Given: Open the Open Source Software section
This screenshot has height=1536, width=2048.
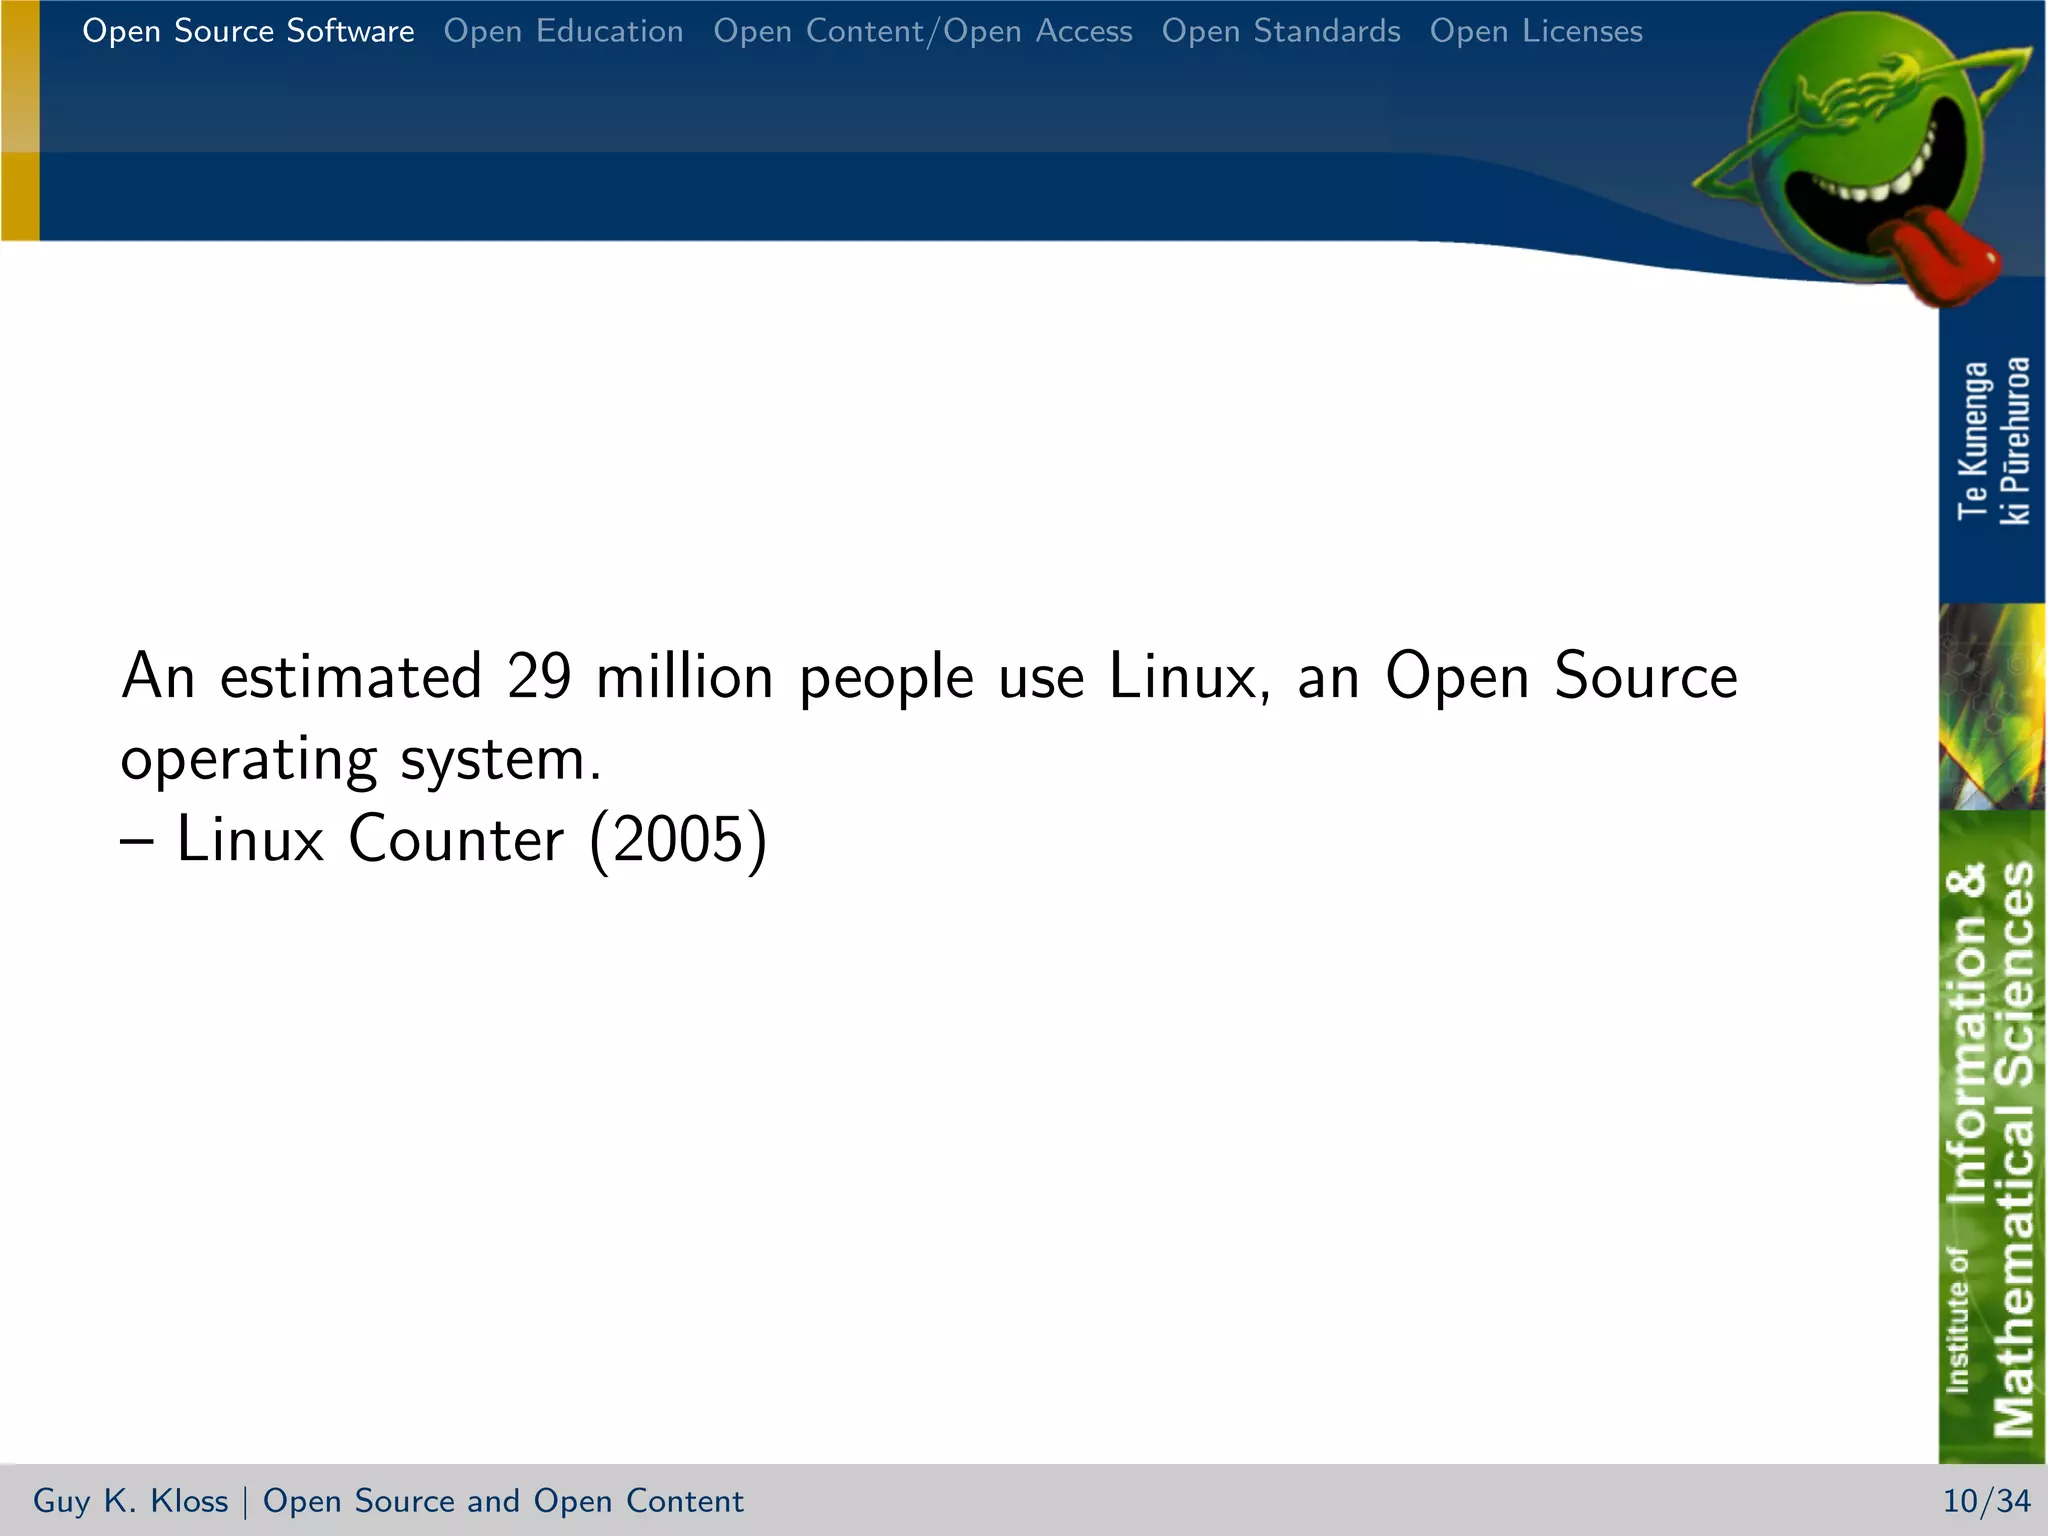Looking at the screenshot, I should (248, 32).
